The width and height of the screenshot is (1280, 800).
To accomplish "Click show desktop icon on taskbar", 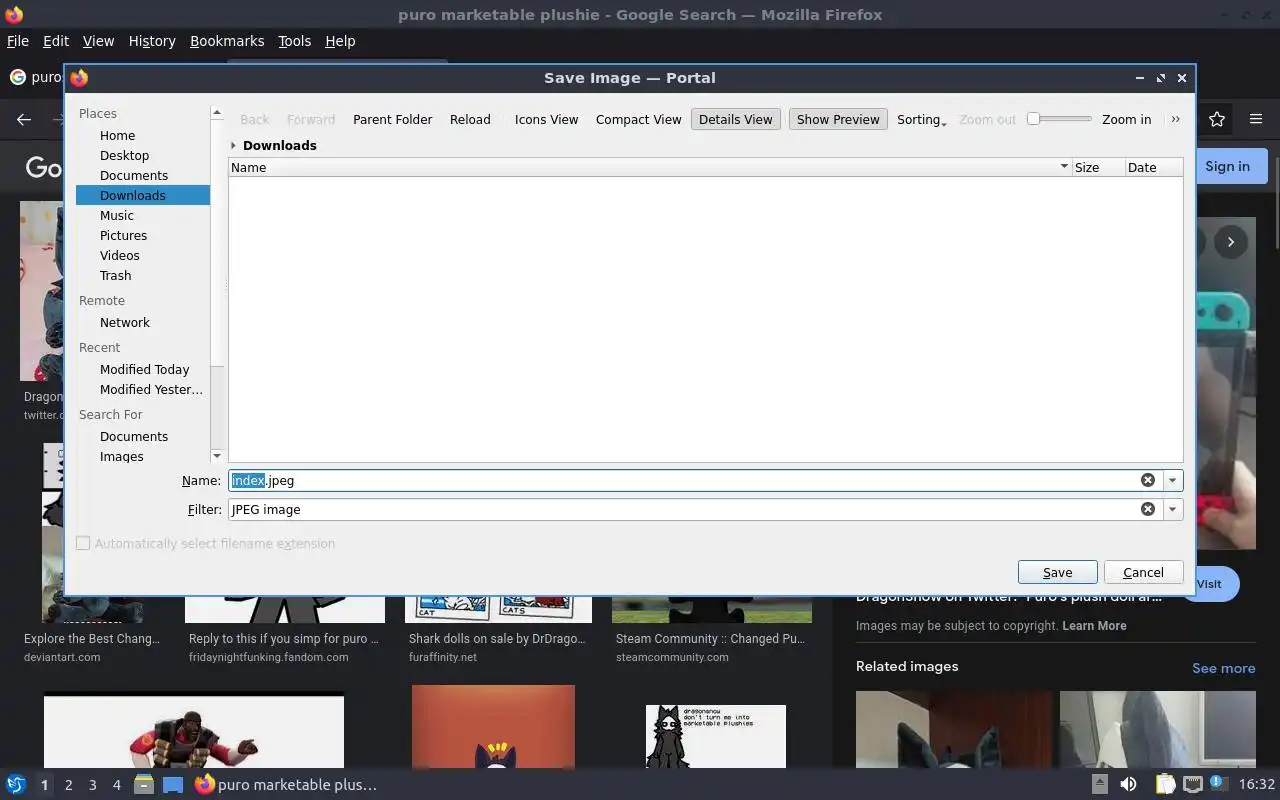I will pos(173,785).
